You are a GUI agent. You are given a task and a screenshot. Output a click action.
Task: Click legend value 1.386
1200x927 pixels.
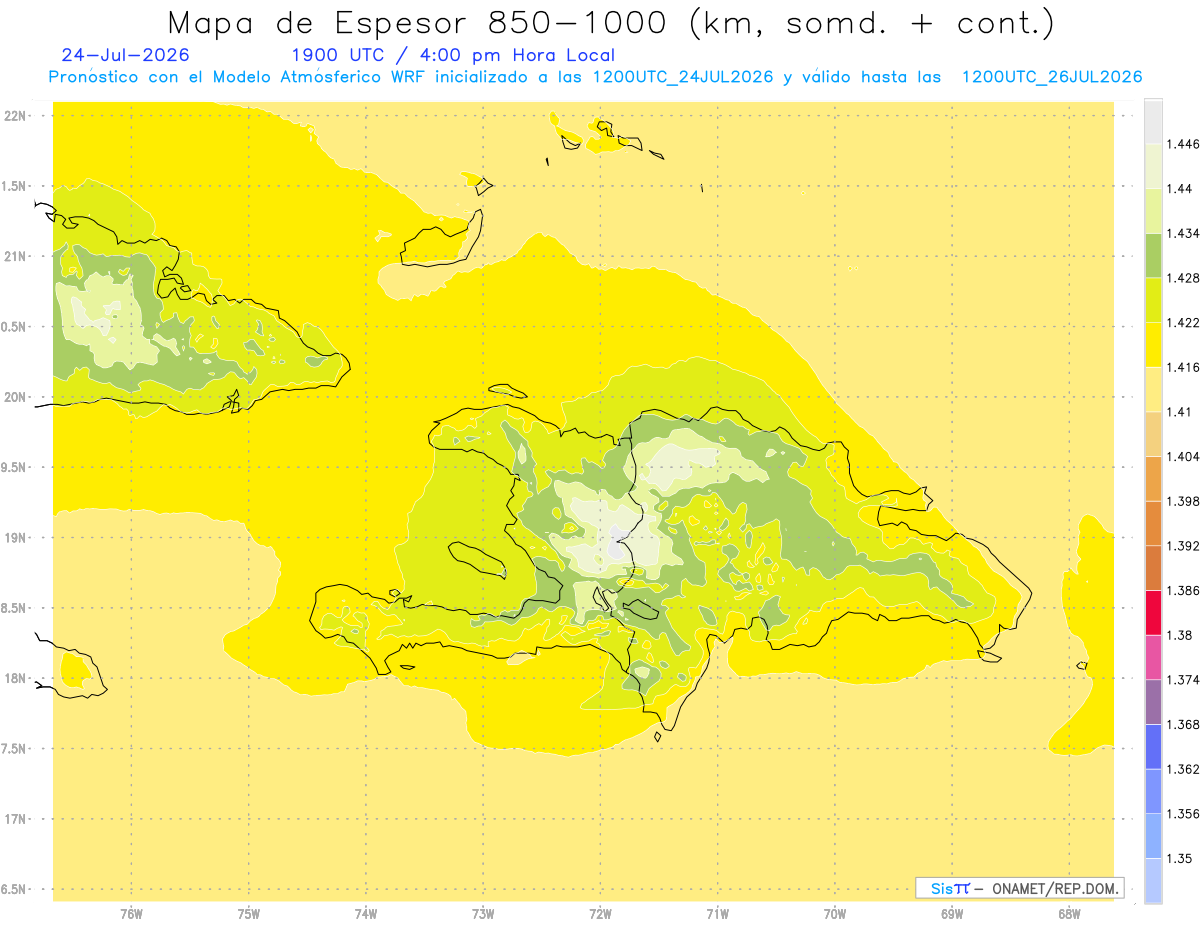pyautogui.click(x=1183, y=590)
